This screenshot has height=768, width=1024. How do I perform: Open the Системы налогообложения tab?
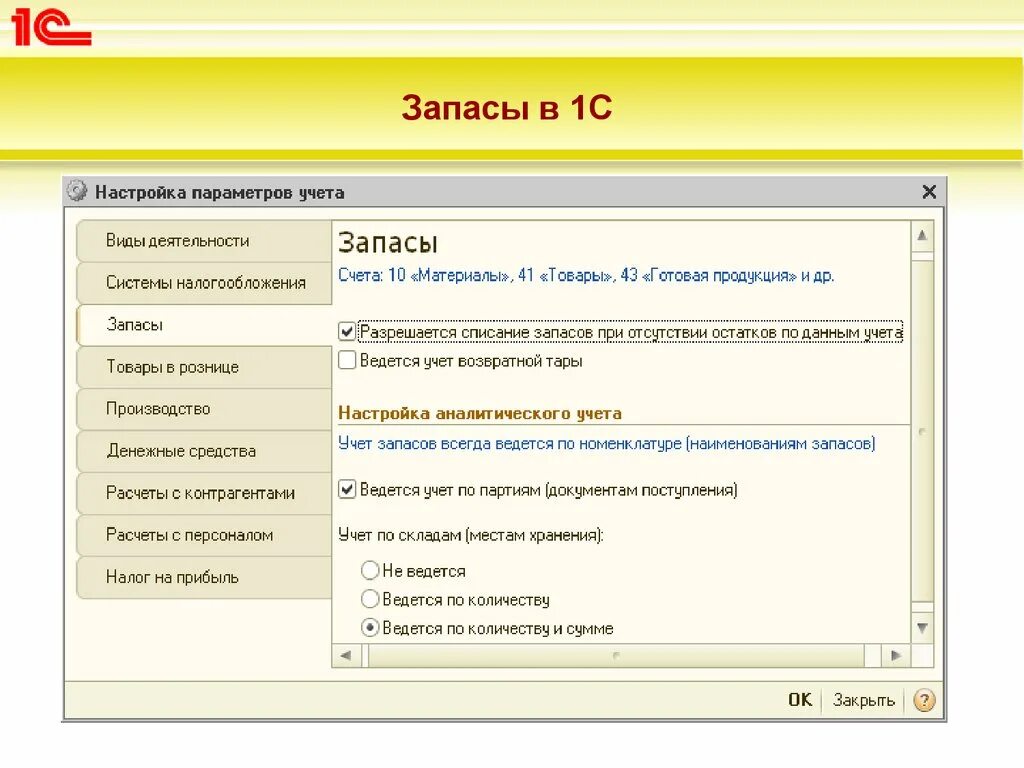(x=204, y=283)
